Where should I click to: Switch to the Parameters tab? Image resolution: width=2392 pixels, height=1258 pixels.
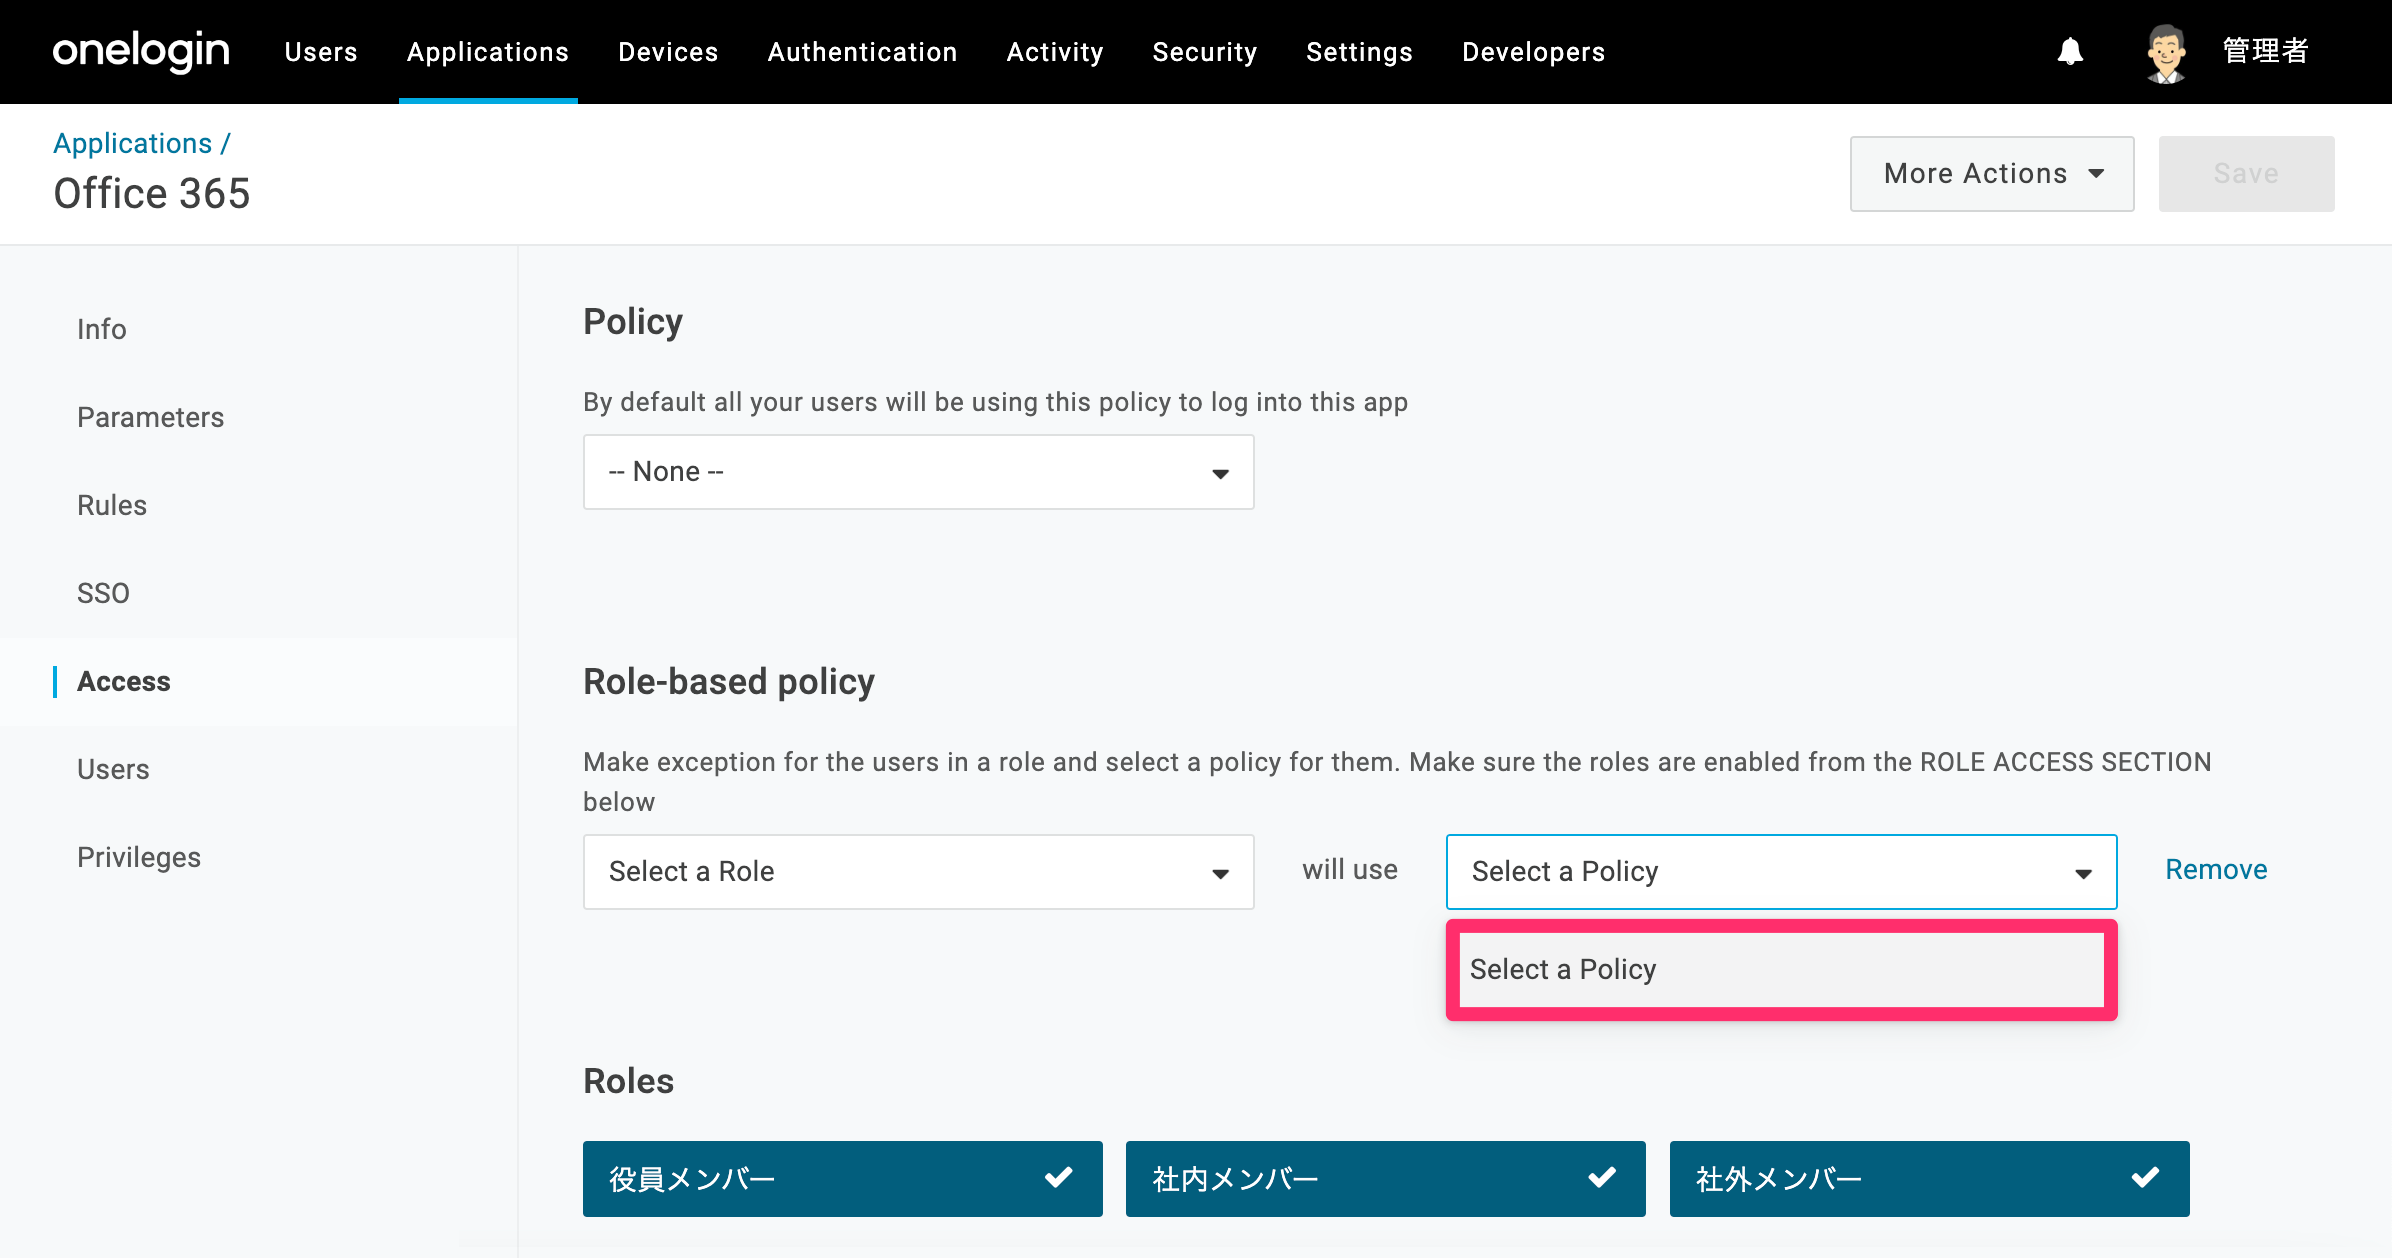coord(150,417)
